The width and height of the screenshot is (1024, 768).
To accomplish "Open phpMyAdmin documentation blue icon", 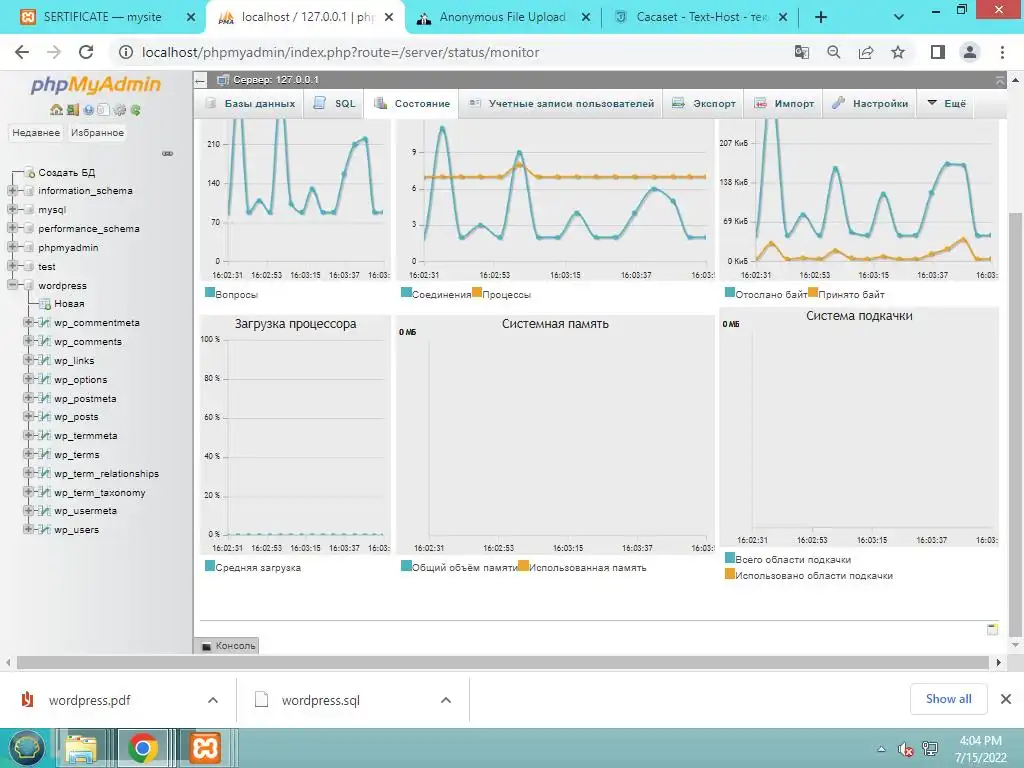I will 88,110.
